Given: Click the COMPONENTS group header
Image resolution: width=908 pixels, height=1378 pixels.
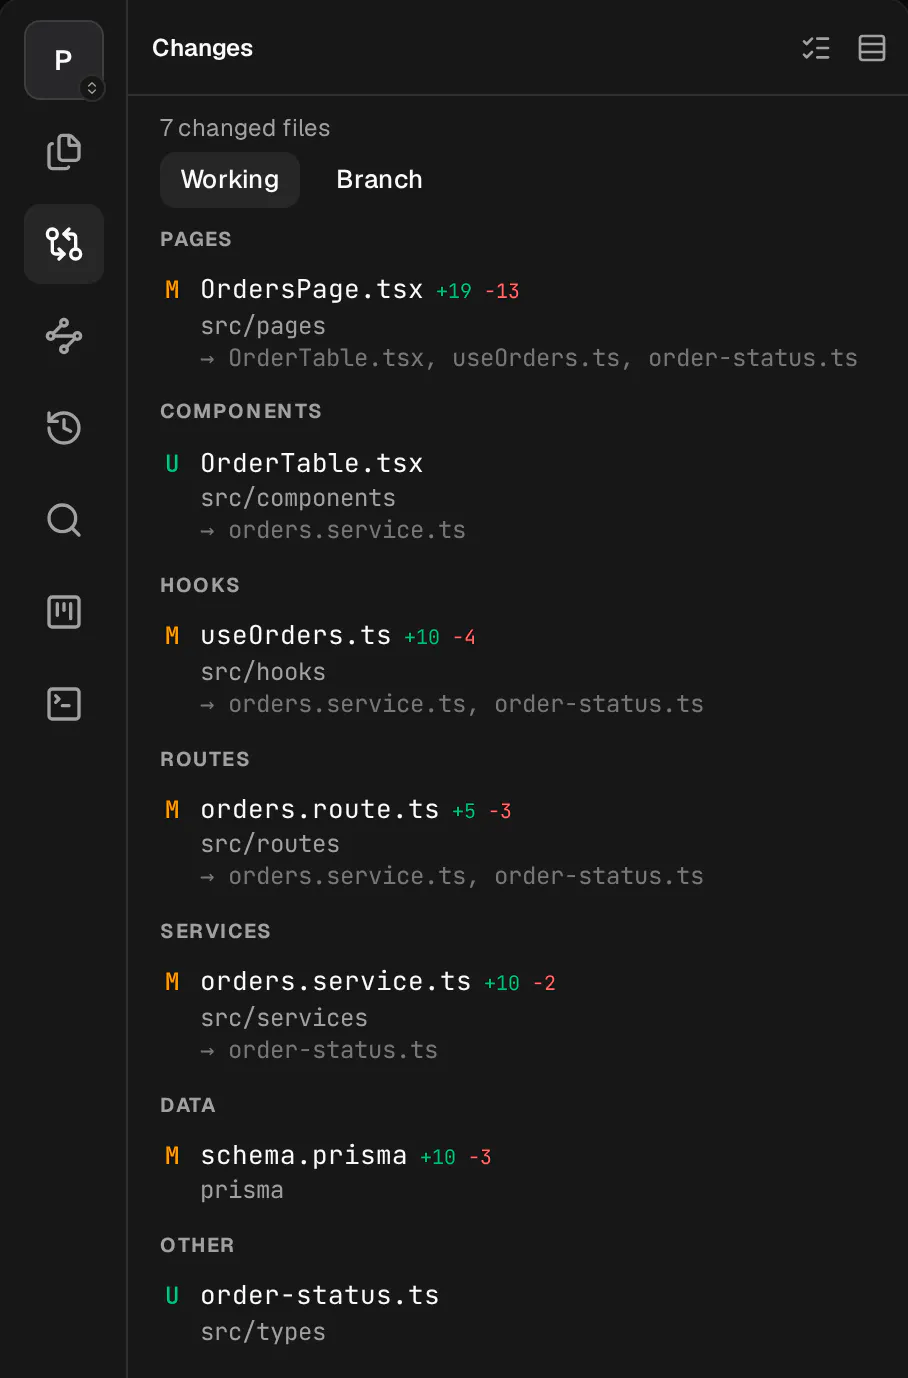Looking at the screenshot, I should pyautogui.click(x=241, y=411).
